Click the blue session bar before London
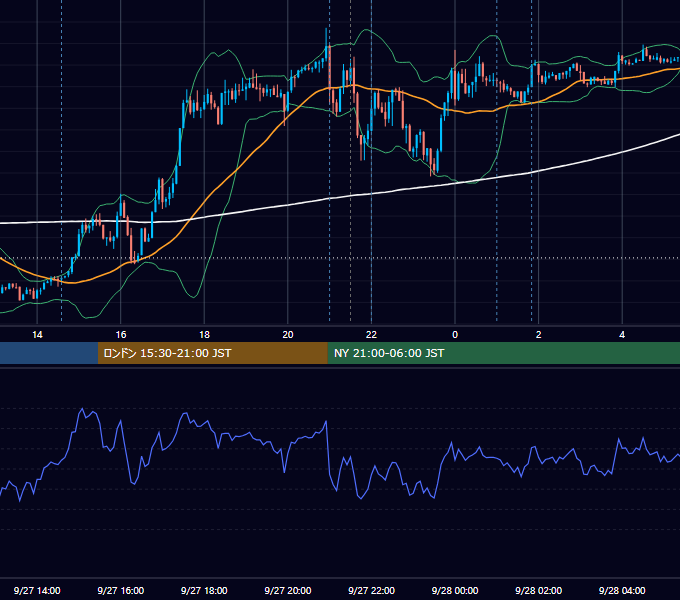The height and width of the screenshot is (600, 680). coord(49,353)
